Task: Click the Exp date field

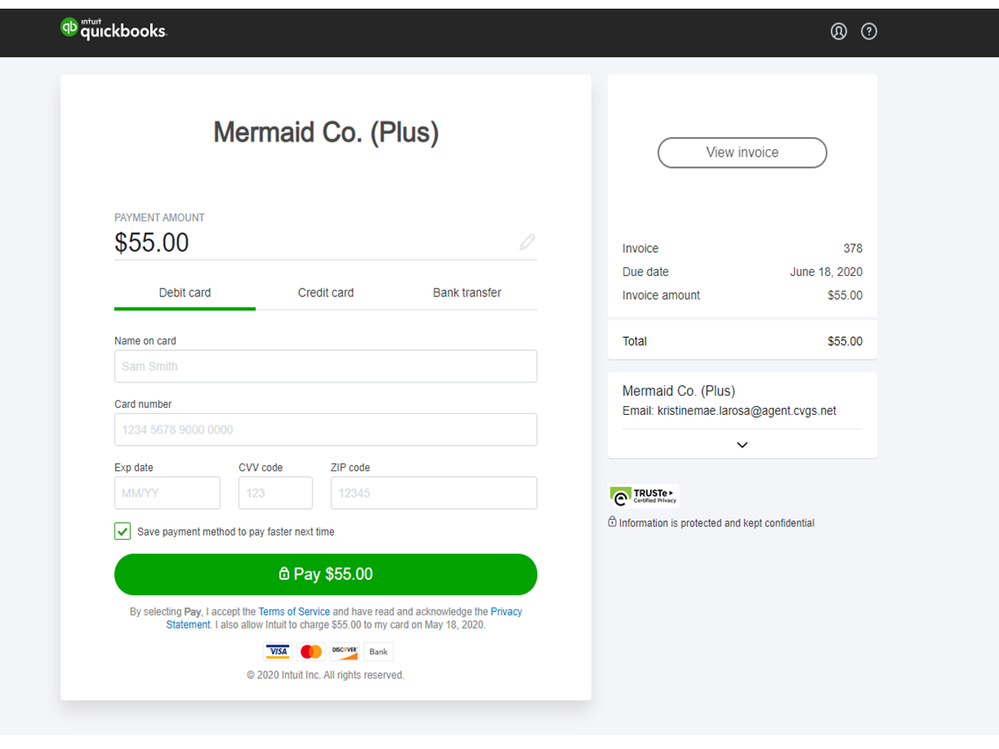Action: (167, 493)
